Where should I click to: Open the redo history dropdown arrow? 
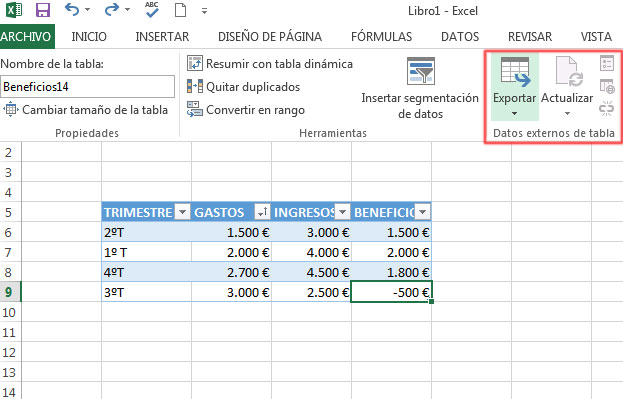click(127, 10)
